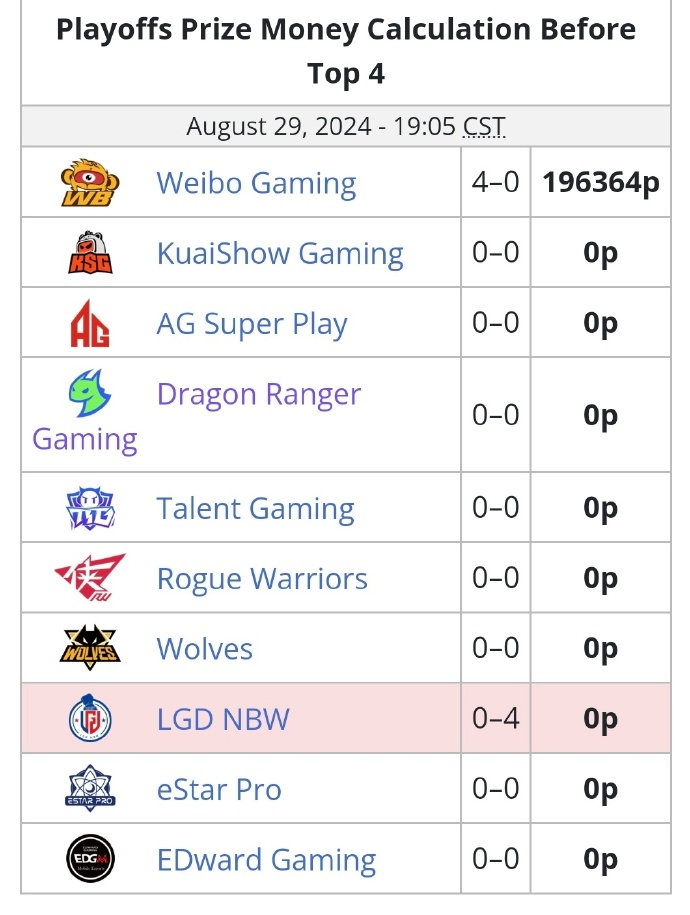The width and height of the screenshot is (690, 915).
Task: Open the KuaiShow Gaming team link
Action: (x=280, y=253)
